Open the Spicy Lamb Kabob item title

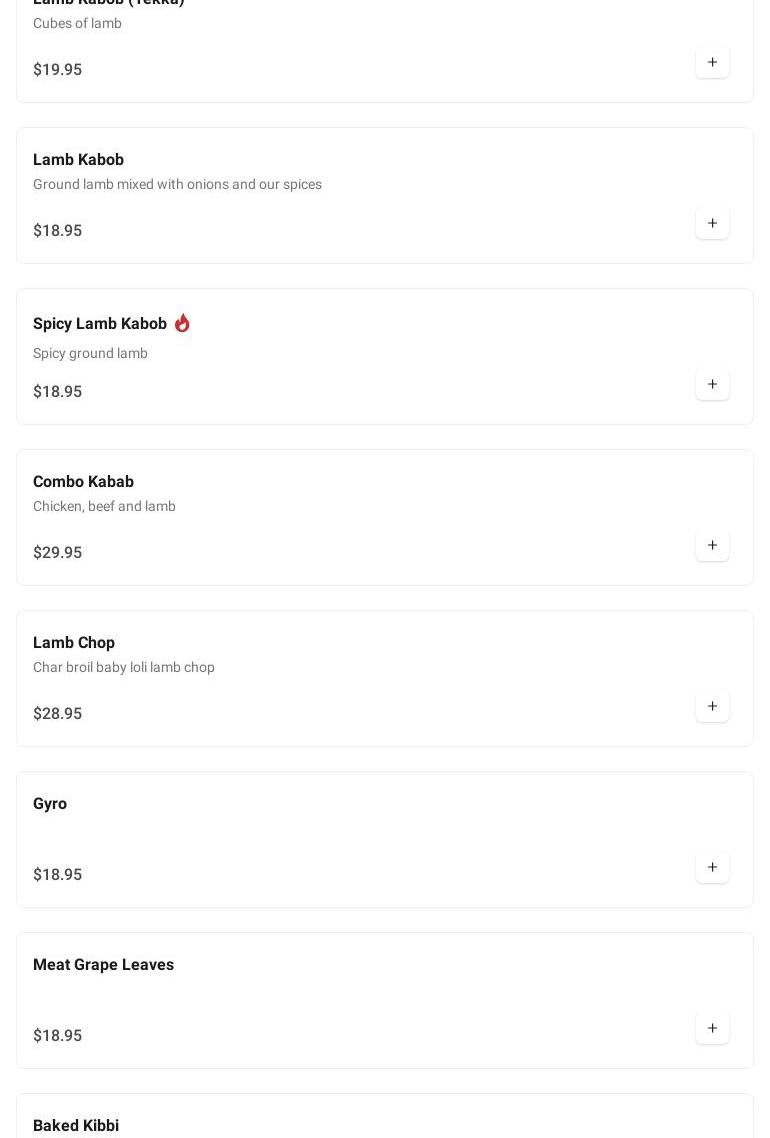100,324
